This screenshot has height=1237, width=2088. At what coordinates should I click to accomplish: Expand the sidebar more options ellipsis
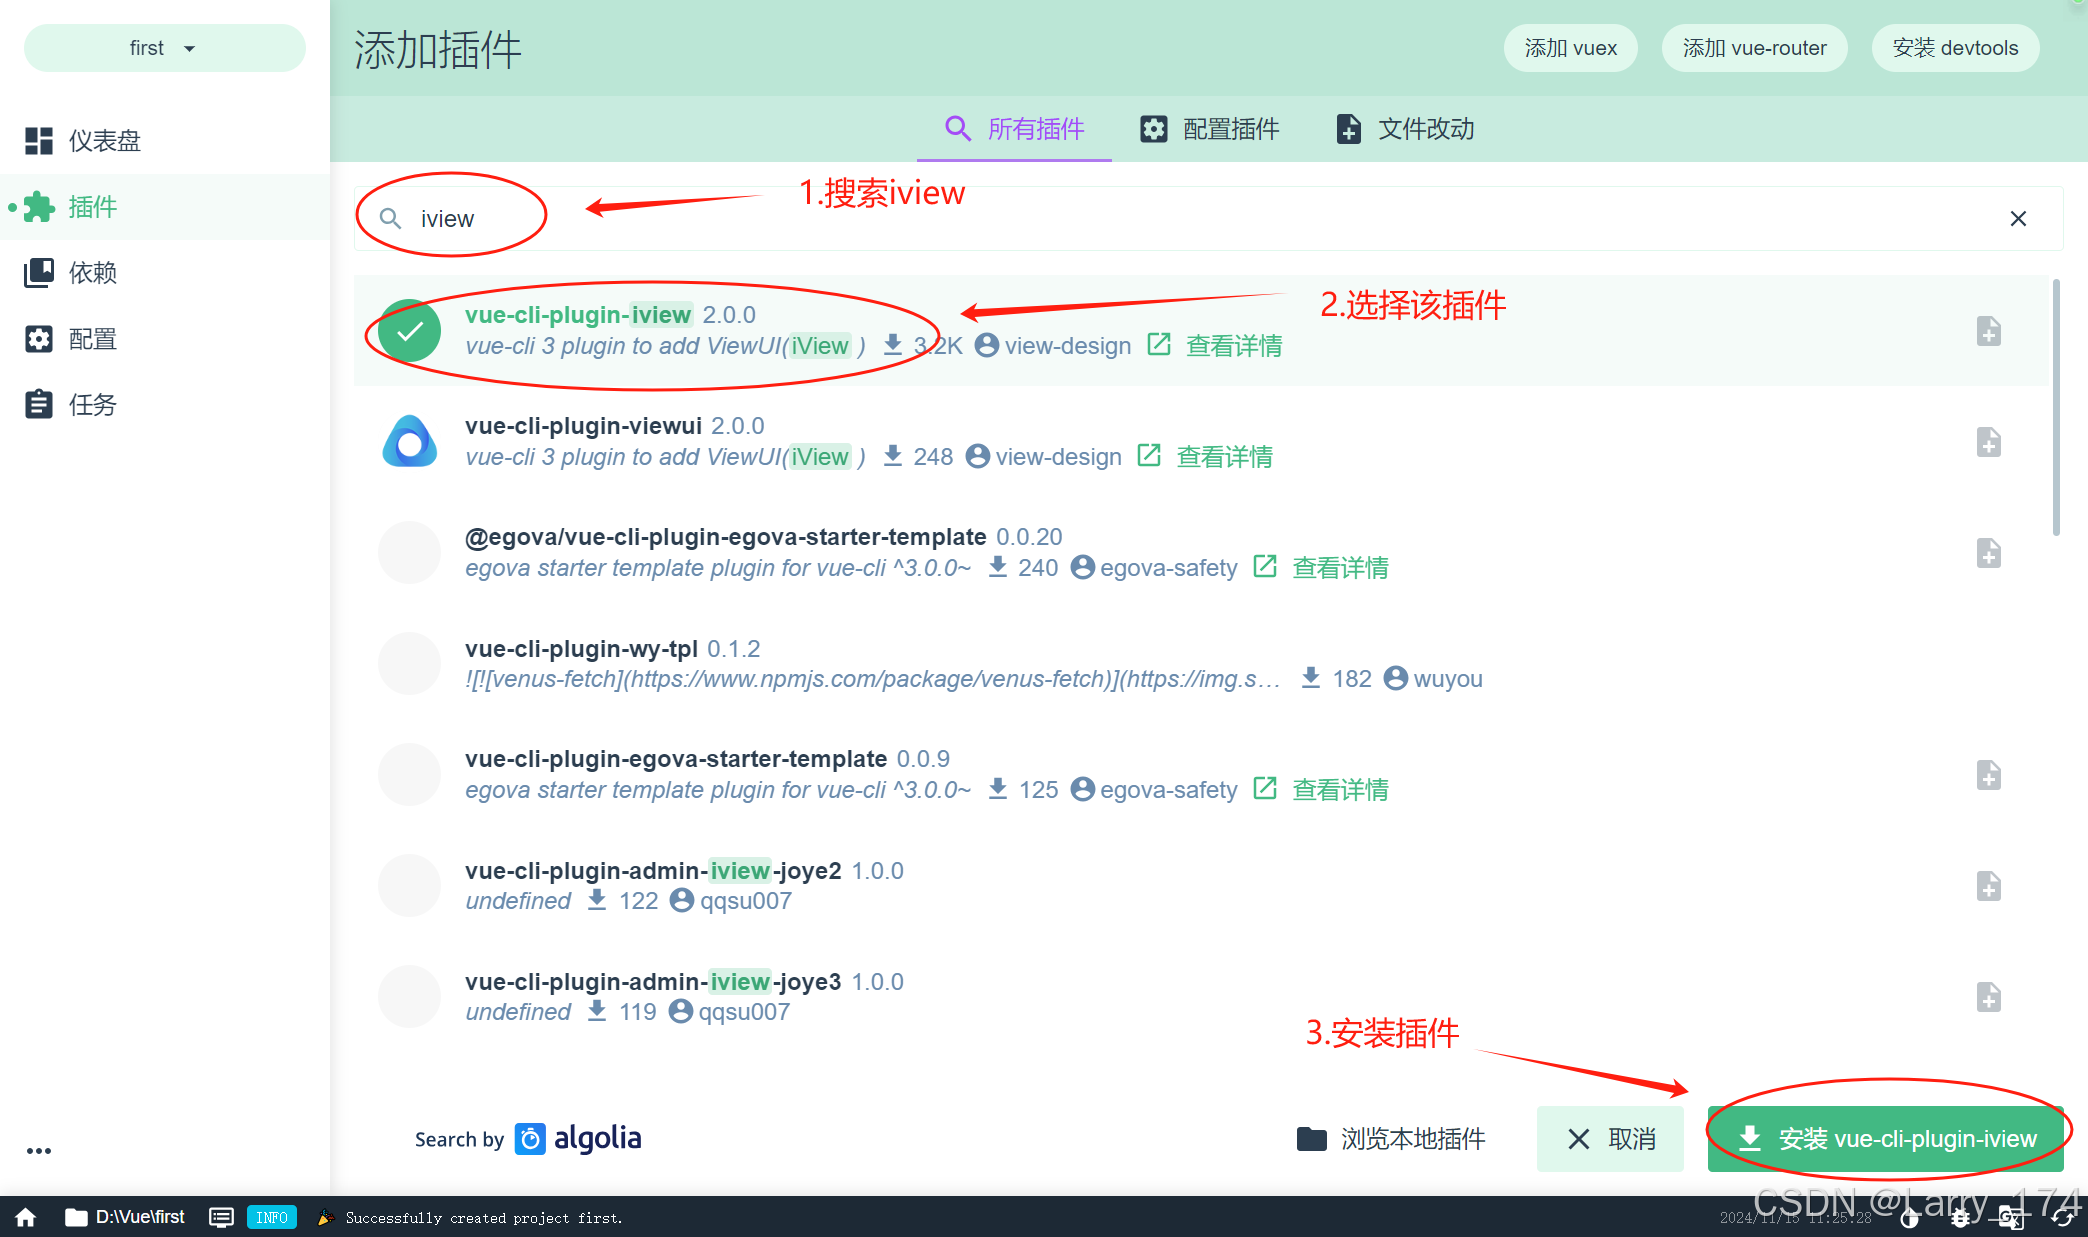coord(39,1150)
